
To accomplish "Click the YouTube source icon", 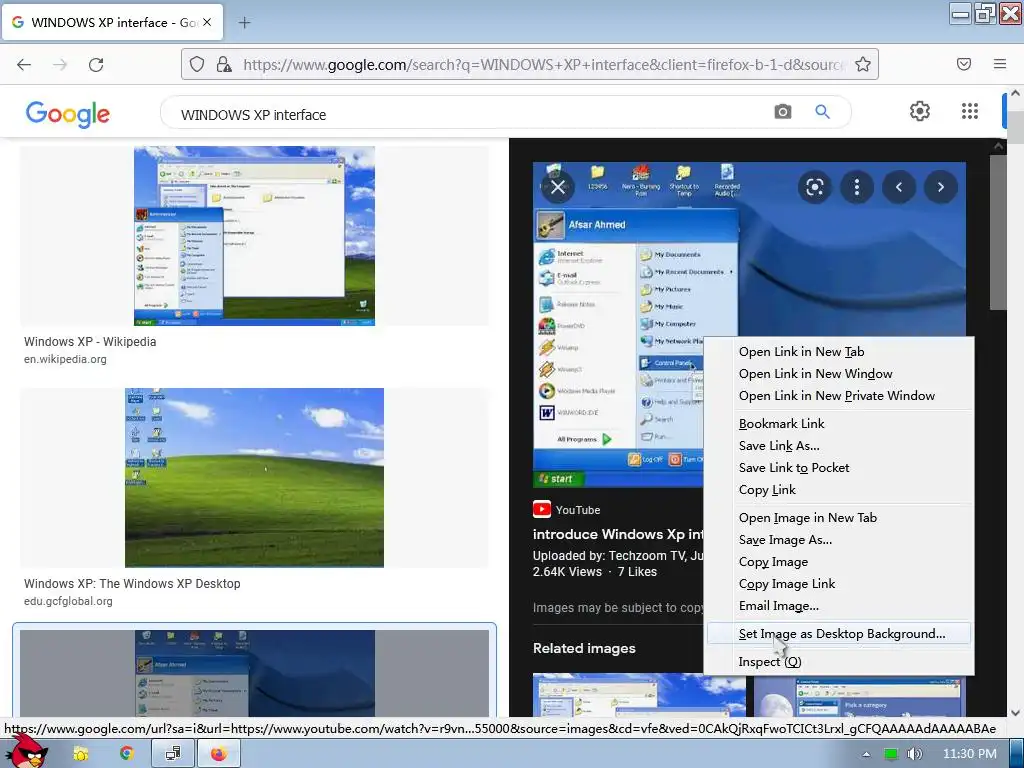I will (541, 509).
